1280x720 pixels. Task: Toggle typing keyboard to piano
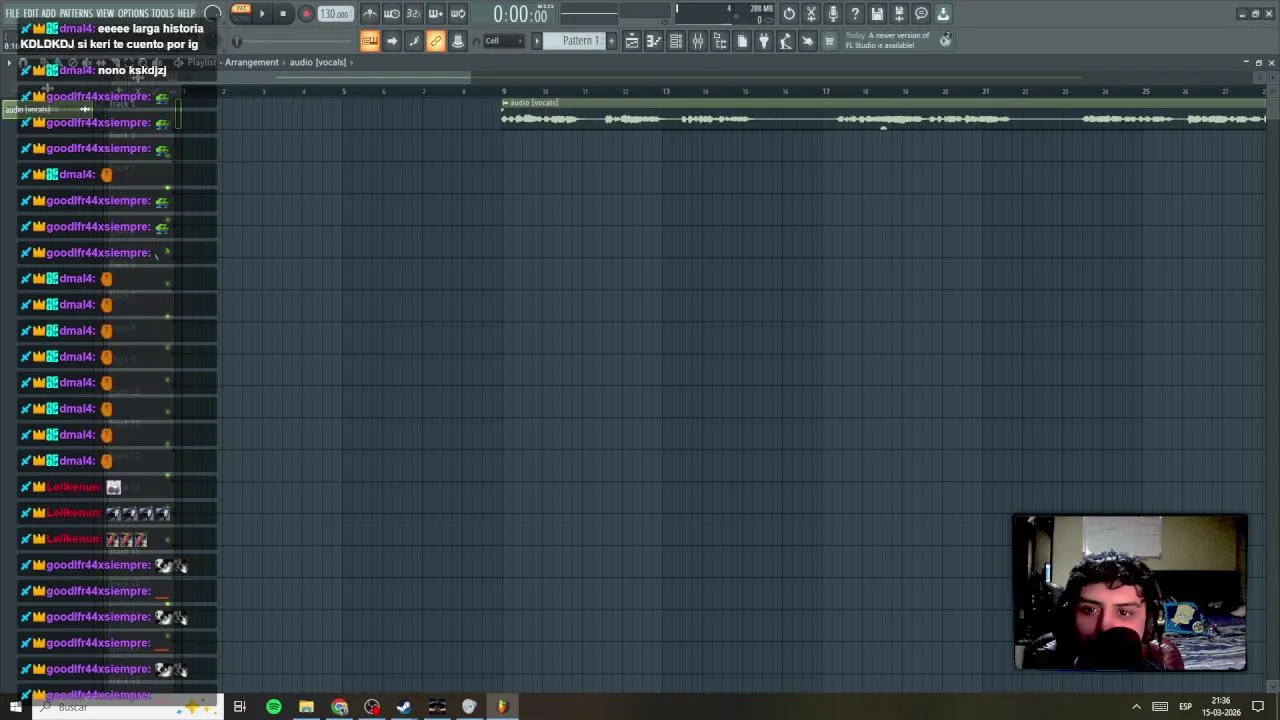click(x=370, y=41)
